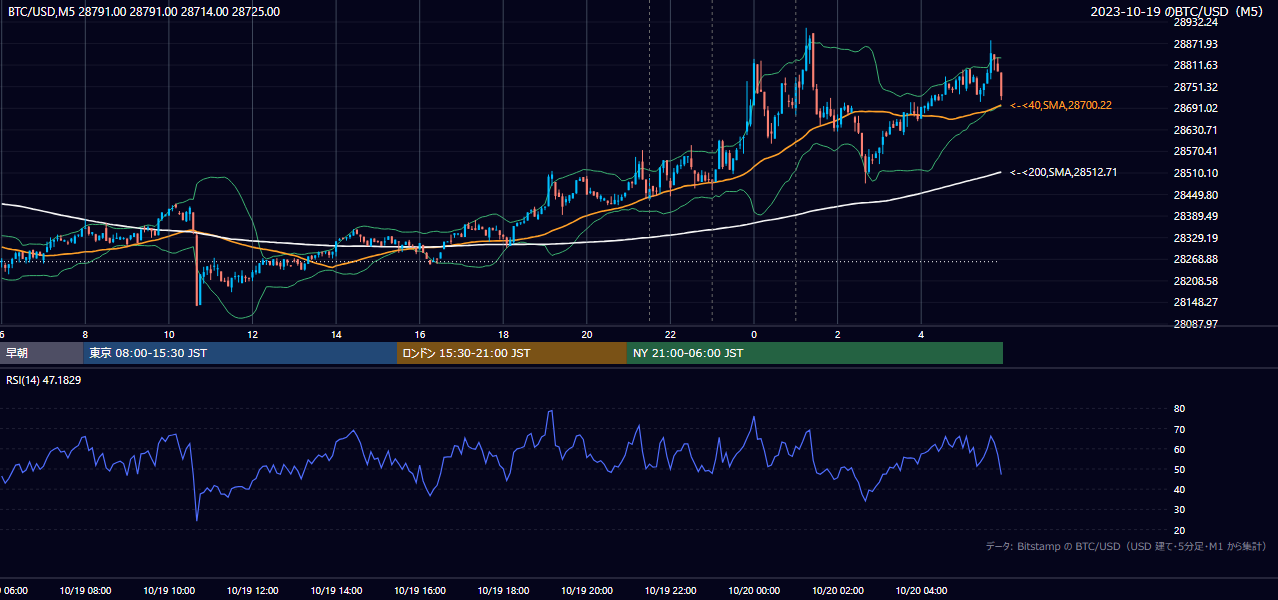Select the 2023-10-19 BTC/USD (M5) header label
1278x600 pixels.
1179,12
